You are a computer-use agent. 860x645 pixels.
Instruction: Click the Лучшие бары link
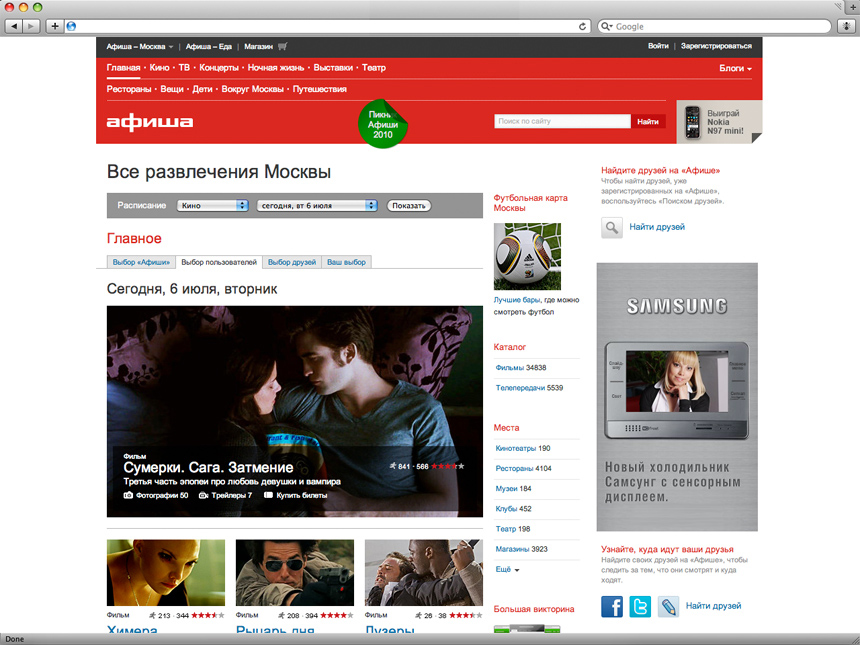pyautogui.click(x=517, y=300)
